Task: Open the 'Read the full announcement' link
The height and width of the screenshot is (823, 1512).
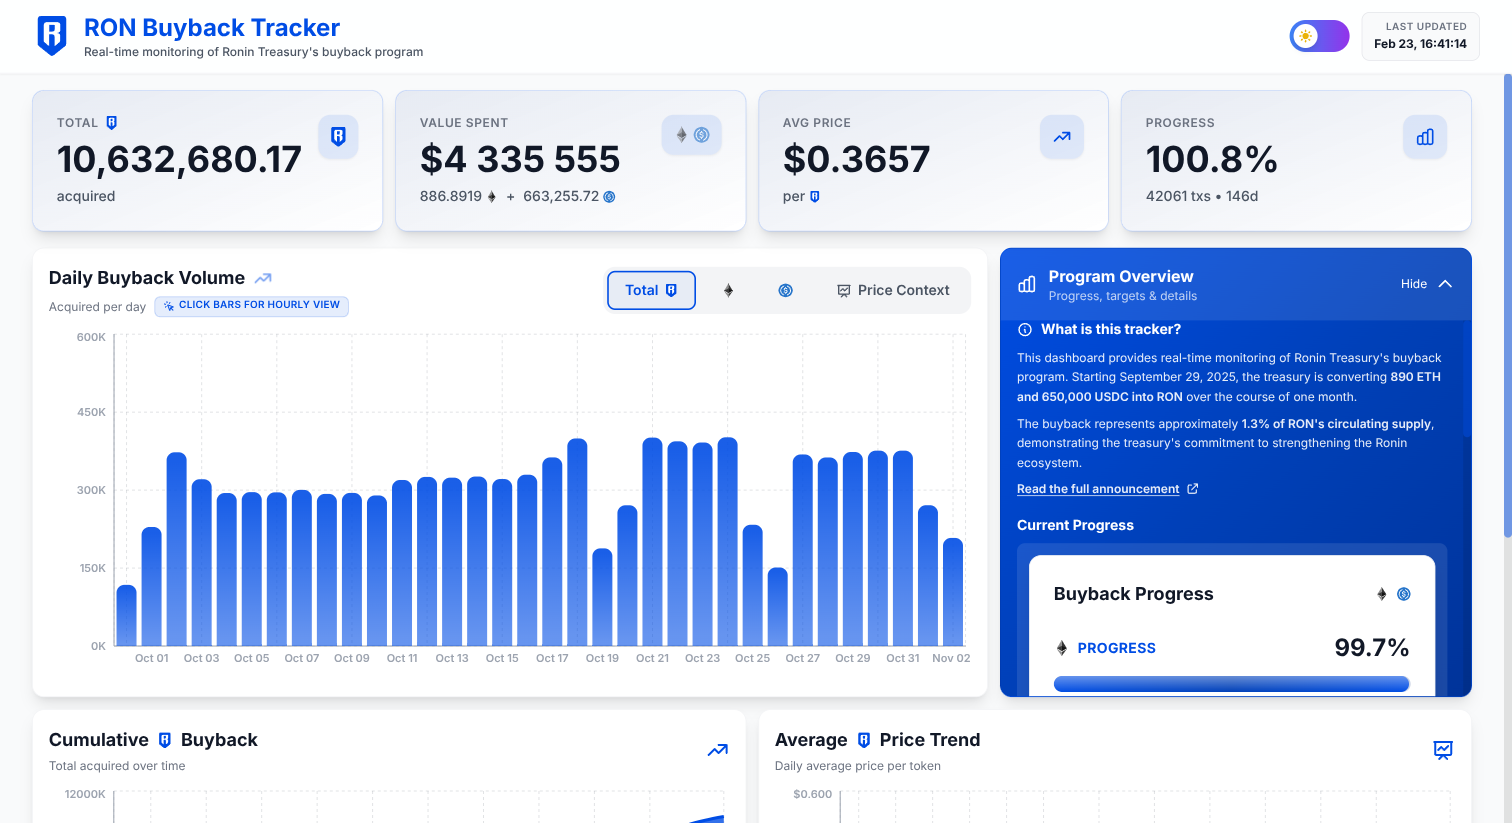Action: [x=1097, y=489]
